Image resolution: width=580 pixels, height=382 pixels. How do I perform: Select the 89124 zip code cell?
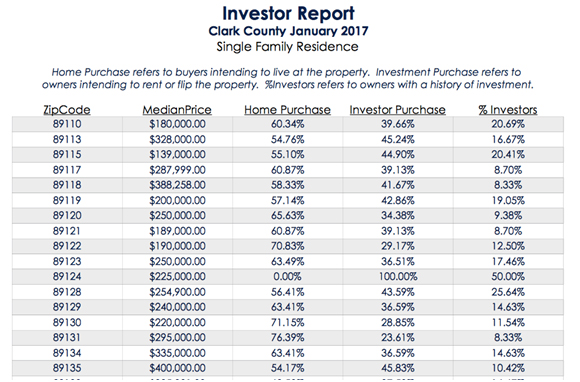(x=67, y=277)
